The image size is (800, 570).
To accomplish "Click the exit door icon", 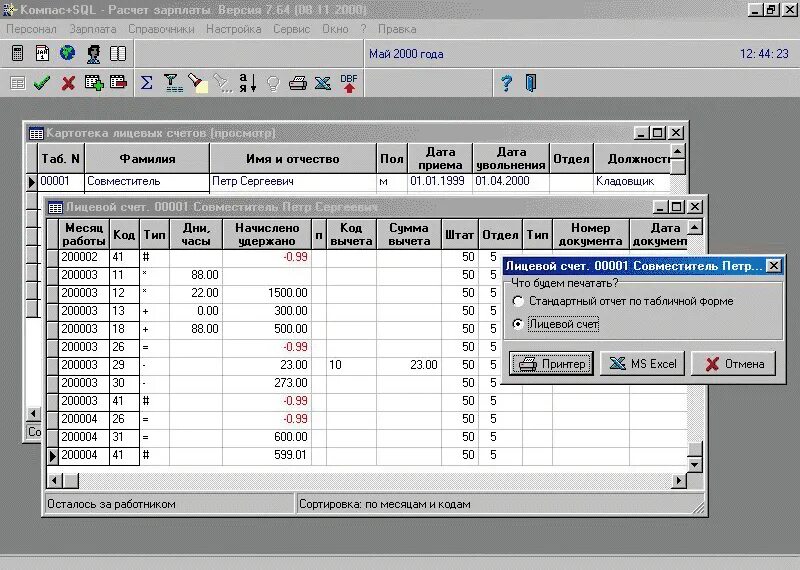I will tap(531, 83).
